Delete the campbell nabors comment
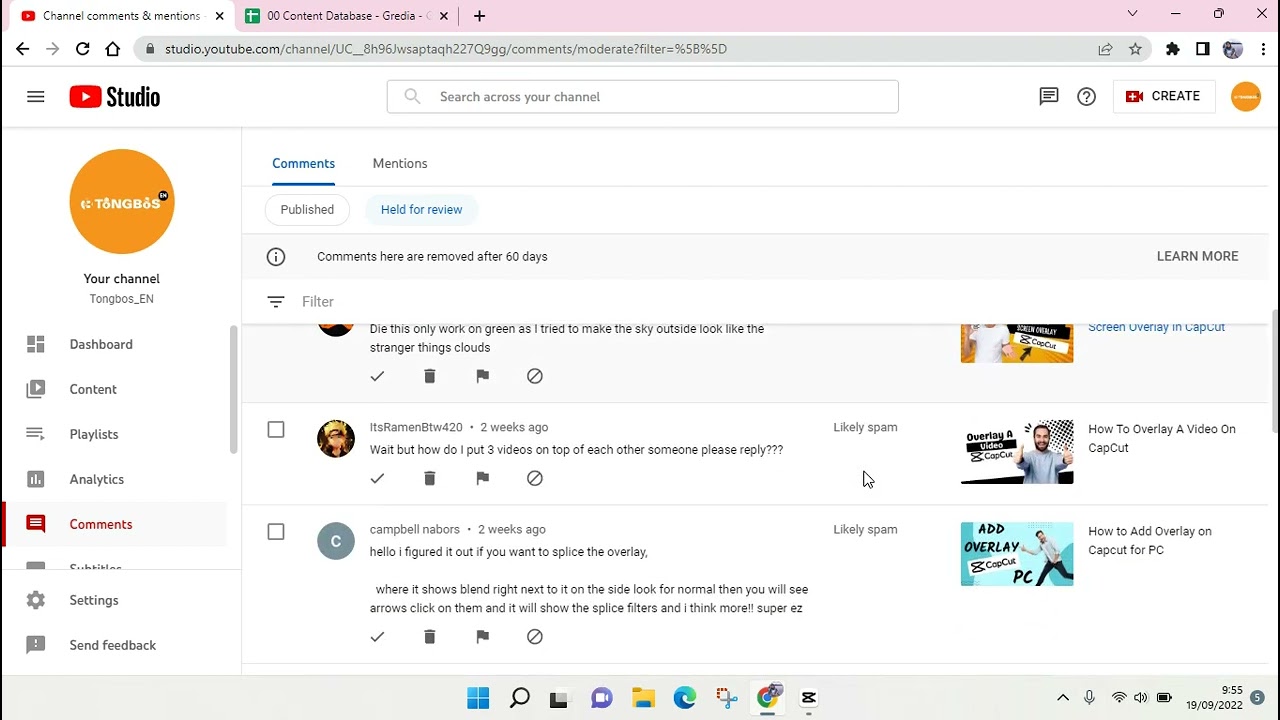The image size is (1280, 720). (430, 636)
